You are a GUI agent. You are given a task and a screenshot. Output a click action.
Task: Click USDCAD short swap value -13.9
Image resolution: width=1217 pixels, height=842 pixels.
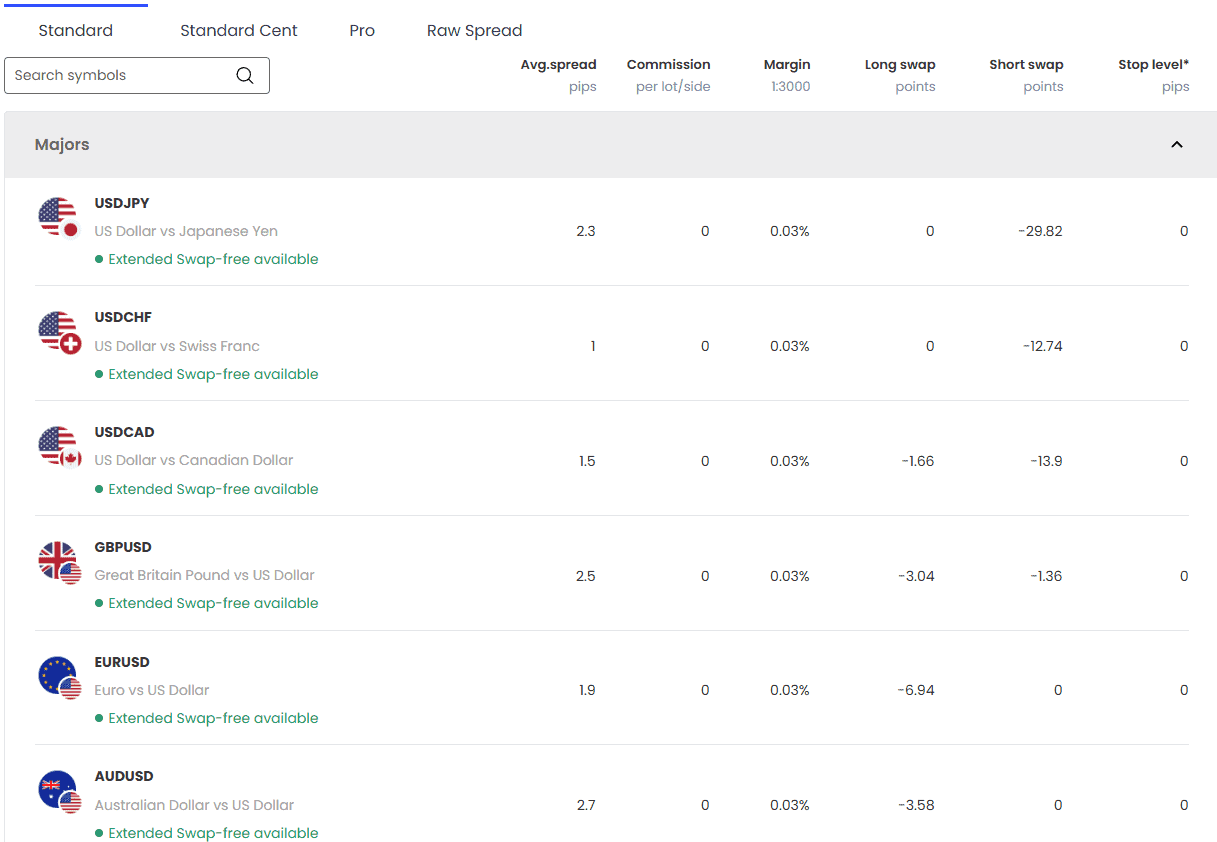click(1046, 461)
